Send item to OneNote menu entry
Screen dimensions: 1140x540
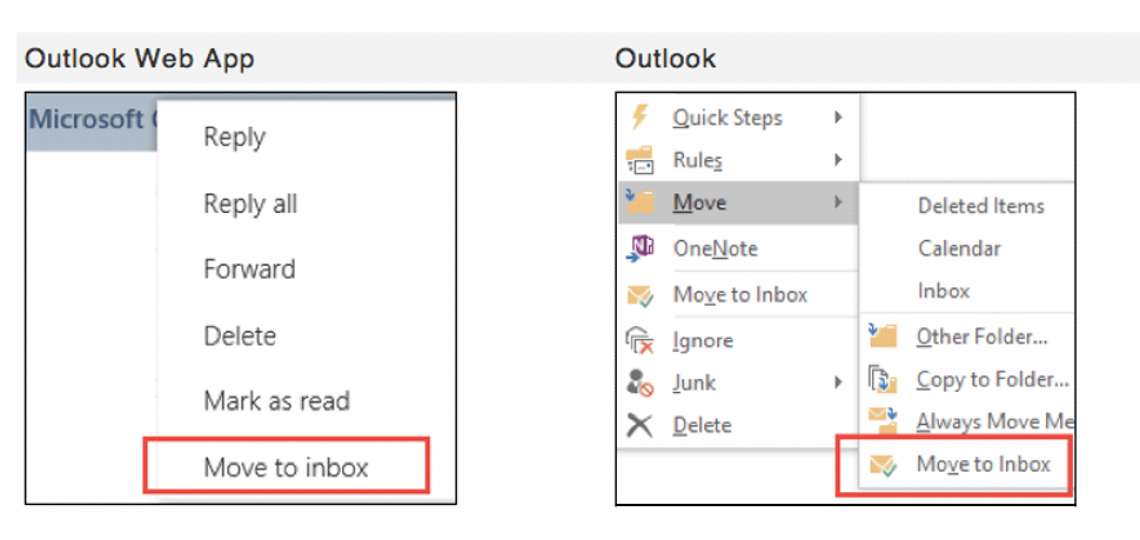coord(715,249)
